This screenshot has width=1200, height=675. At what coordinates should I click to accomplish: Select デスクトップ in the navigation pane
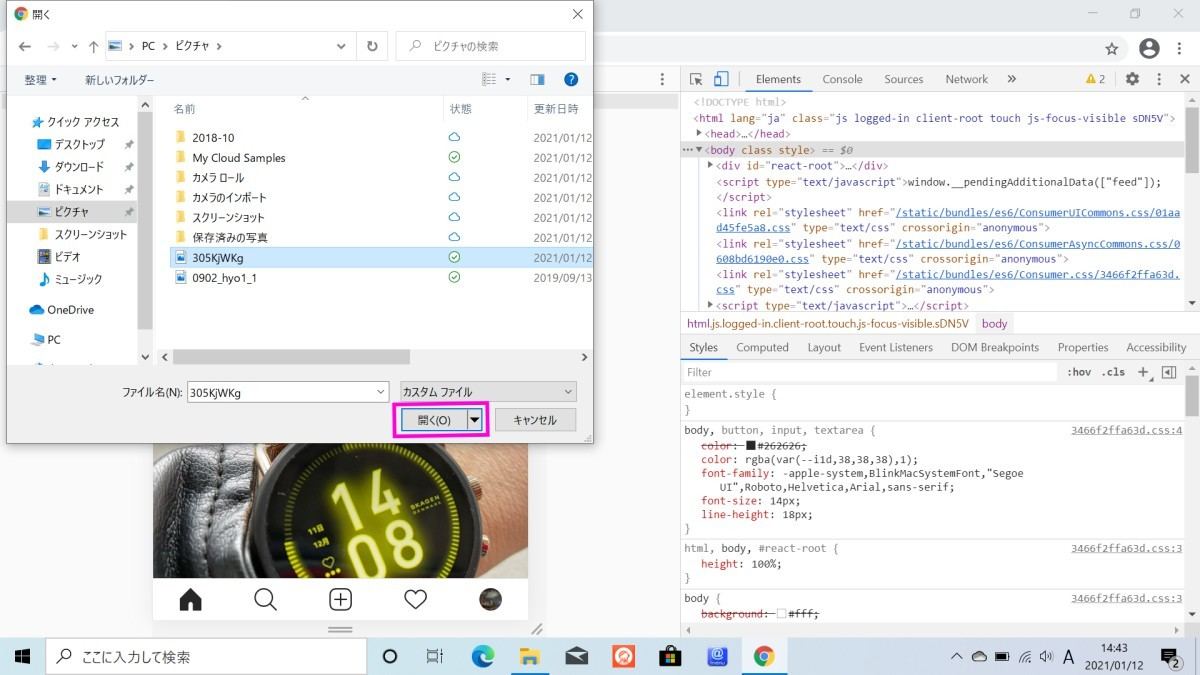point(79,144)
